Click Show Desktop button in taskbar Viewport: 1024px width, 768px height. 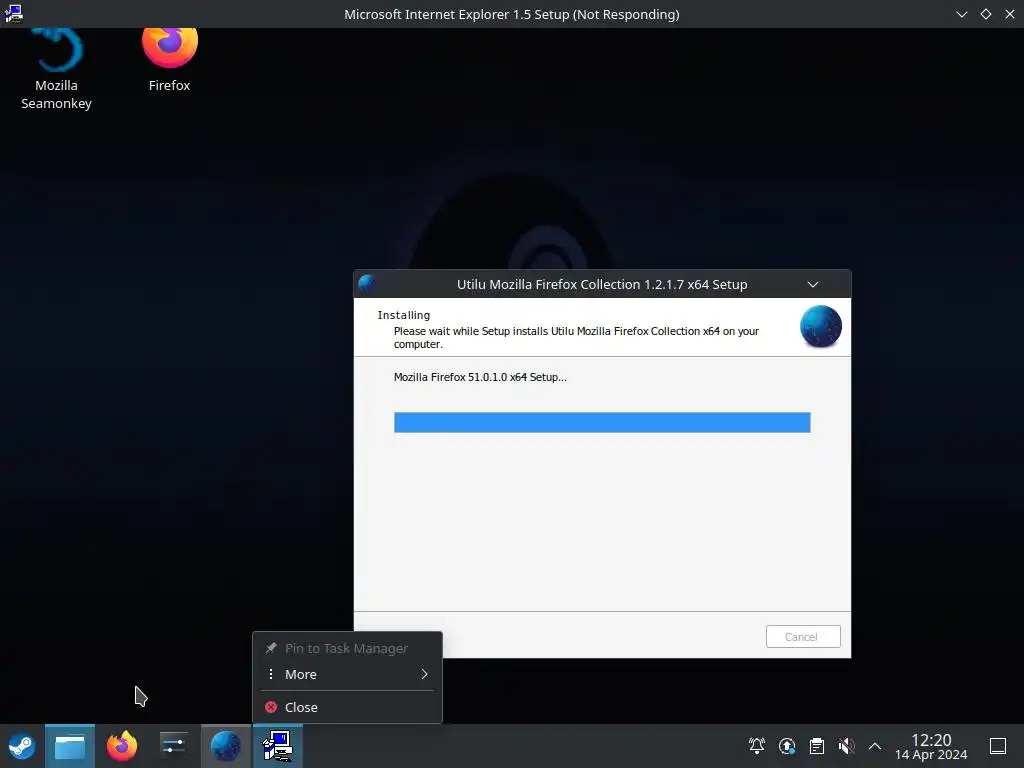998,746
